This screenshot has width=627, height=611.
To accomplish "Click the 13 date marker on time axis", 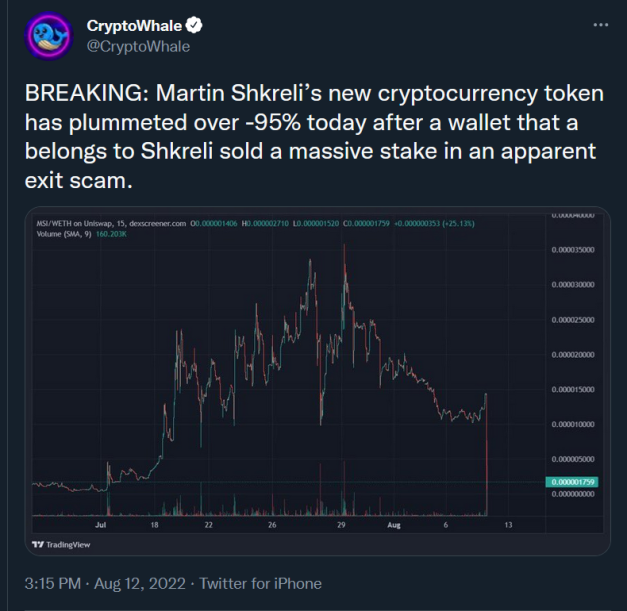I will pos(508,525).
